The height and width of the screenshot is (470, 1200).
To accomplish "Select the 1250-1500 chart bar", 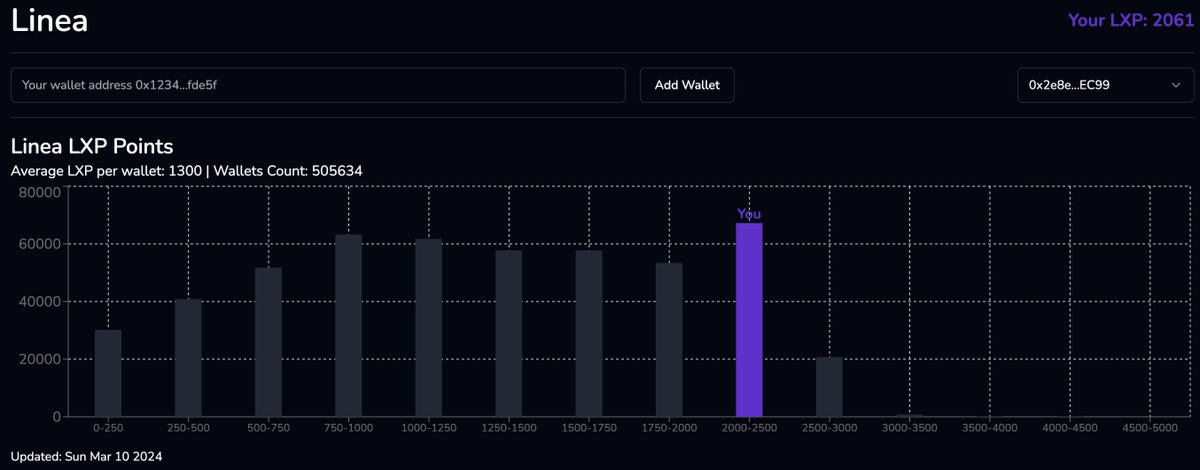I will click(x=508, y=333).
